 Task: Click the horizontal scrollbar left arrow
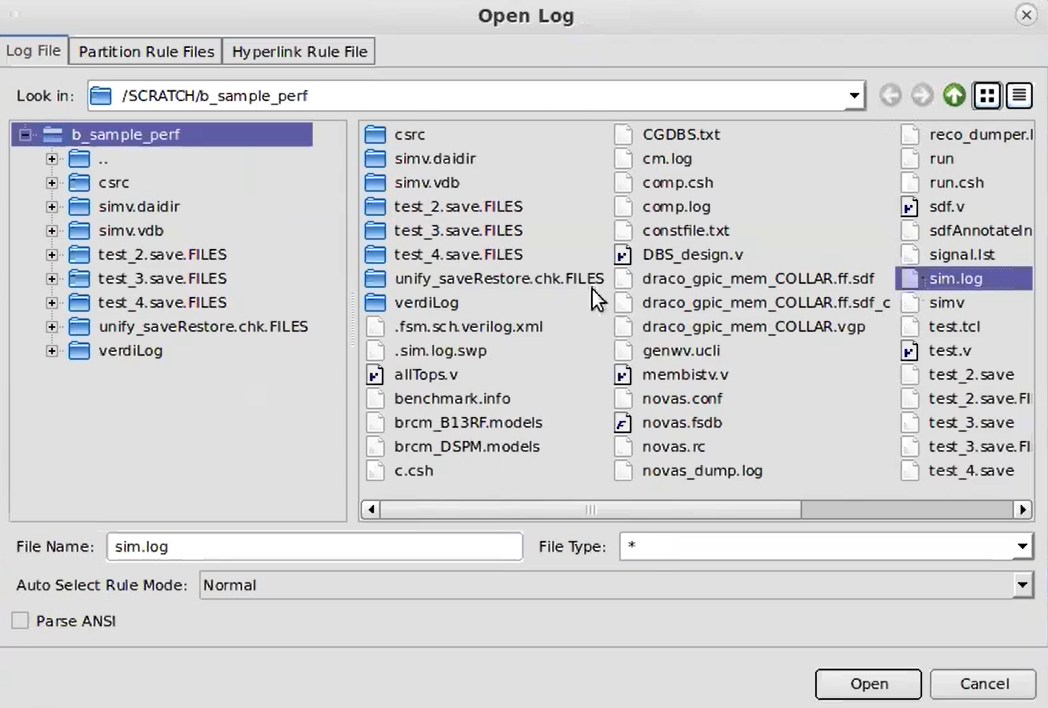click(x=370, y=510)
